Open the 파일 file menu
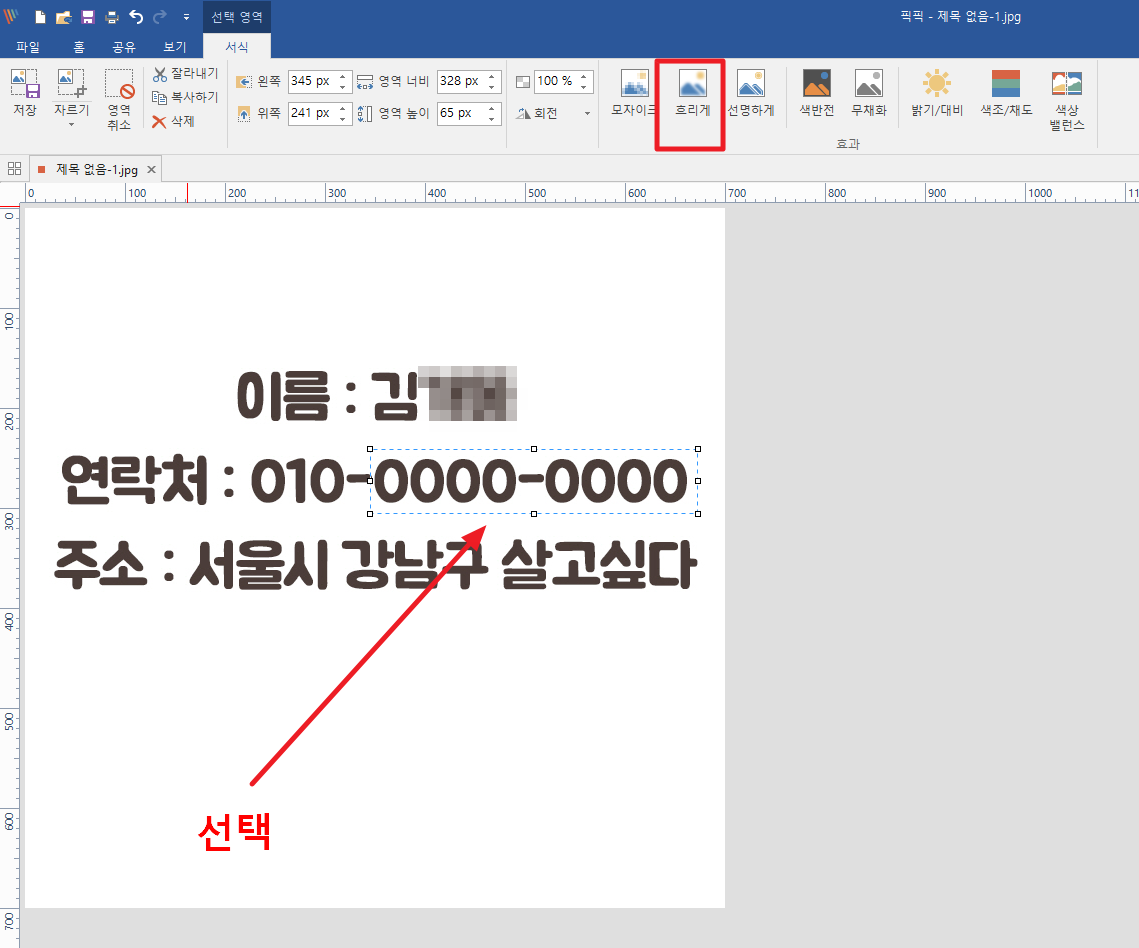The height and width of the screenshot is (948, 1139). (28, 46)
